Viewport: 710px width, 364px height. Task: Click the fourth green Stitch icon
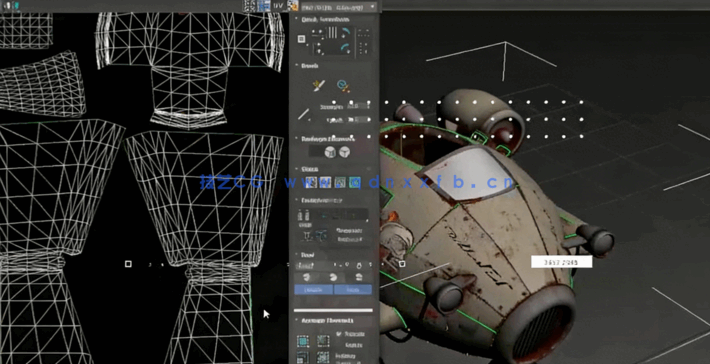point(355,182)
